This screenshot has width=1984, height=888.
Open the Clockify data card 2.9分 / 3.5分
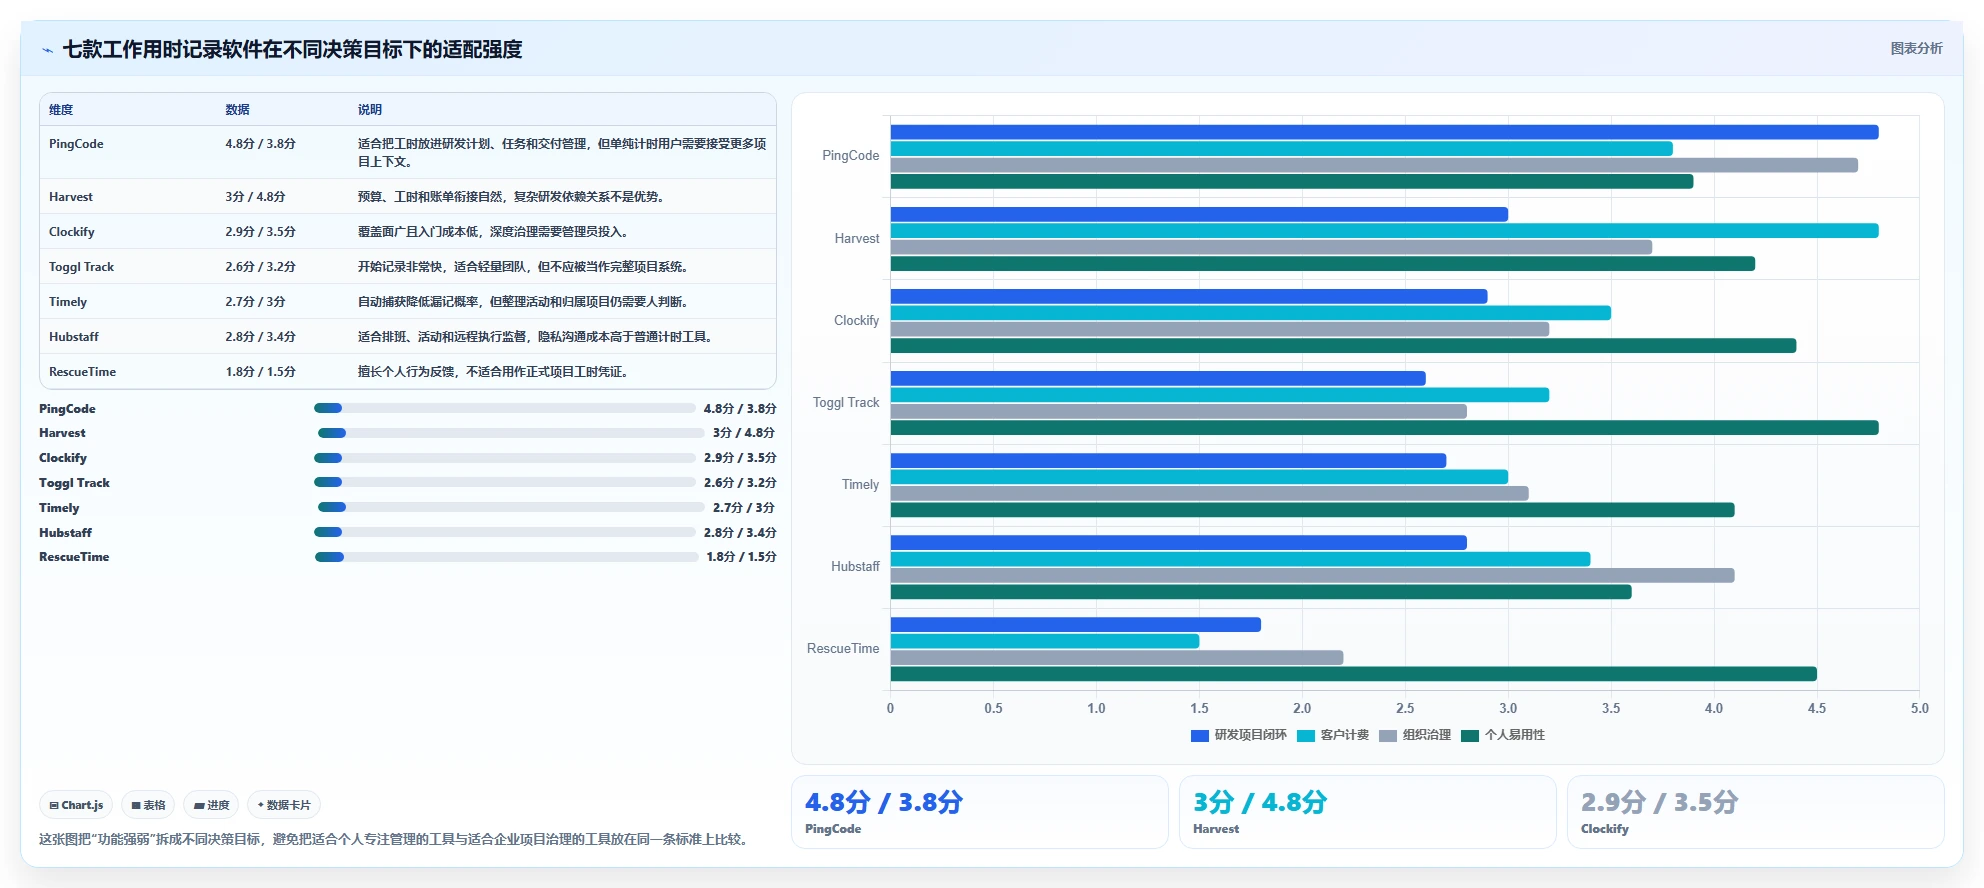(x=1755, y=812)
